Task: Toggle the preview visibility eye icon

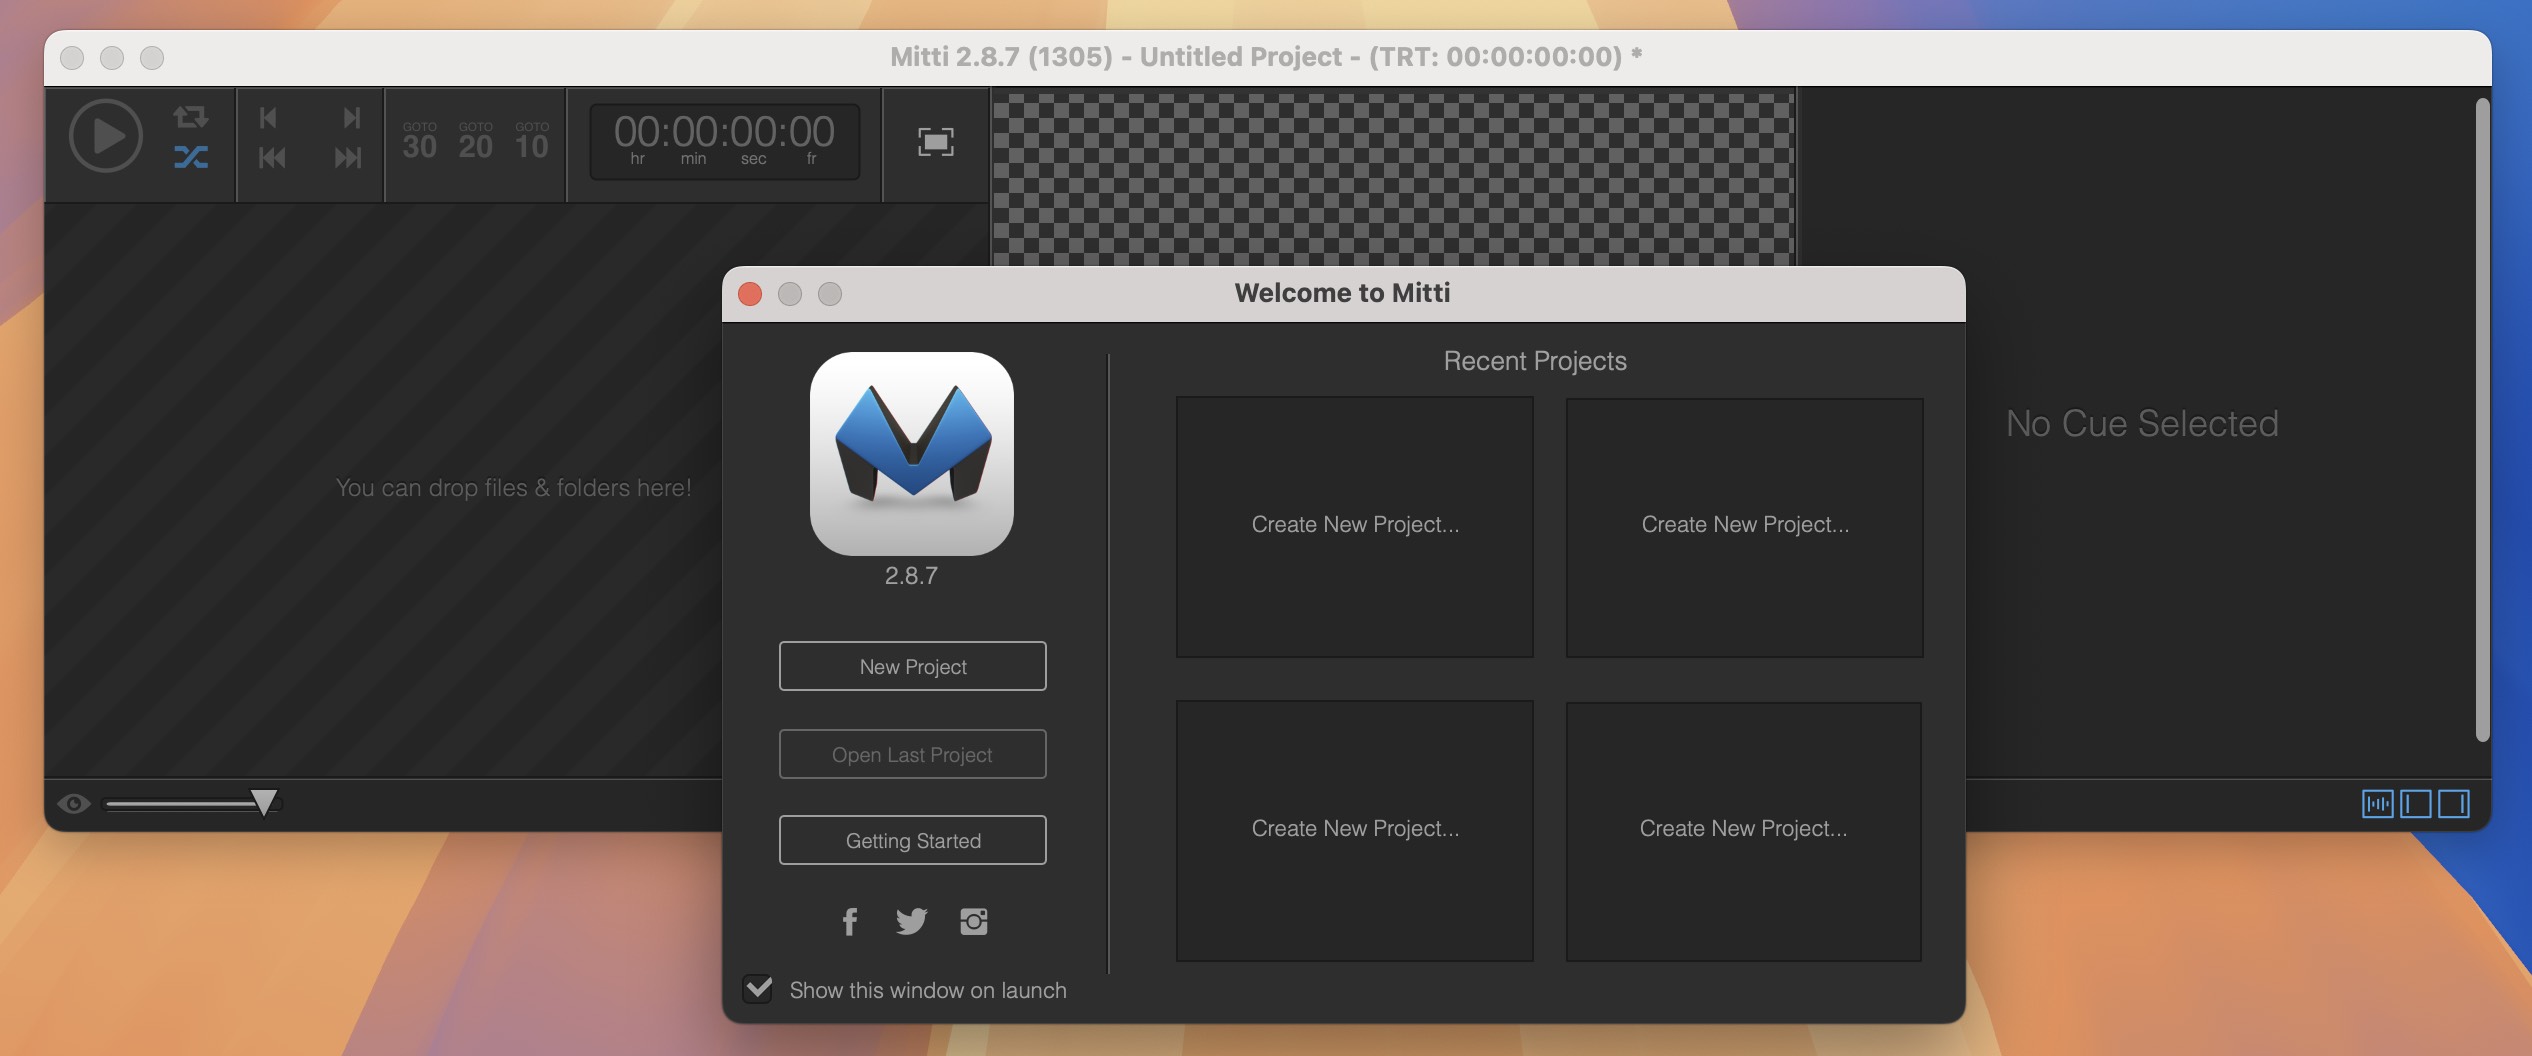Action: pyautogui.click(x=74, y=802)
